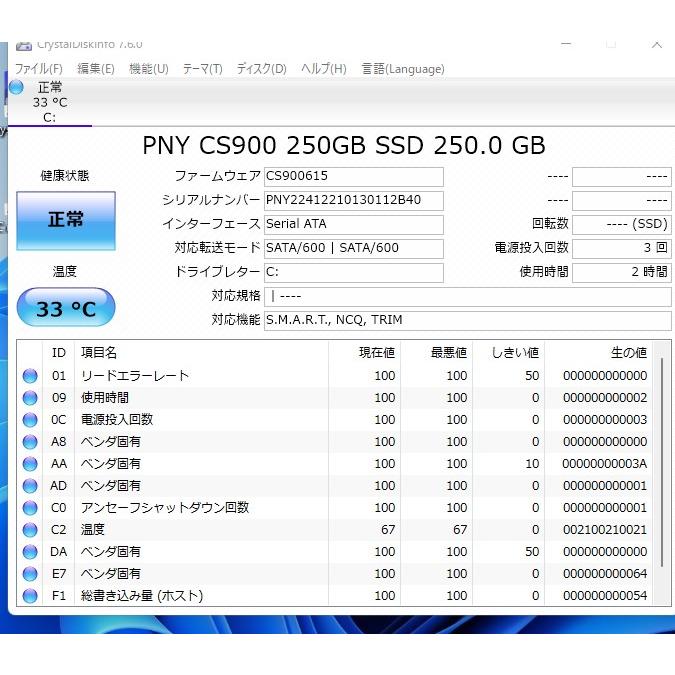This screenshot has width=675, height=675.
Task: Click the blue 正常 health status button
Action: pos(66,221)
